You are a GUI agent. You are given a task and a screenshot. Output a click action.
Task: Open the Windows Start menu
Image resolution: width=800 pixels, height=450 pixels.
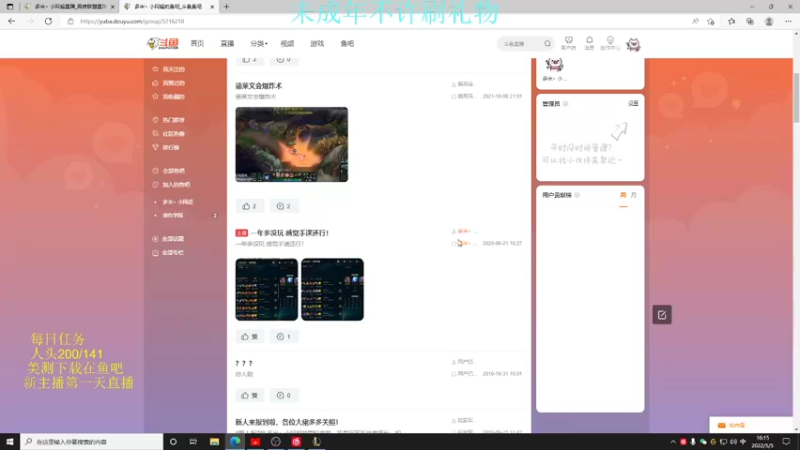(10, 441)
